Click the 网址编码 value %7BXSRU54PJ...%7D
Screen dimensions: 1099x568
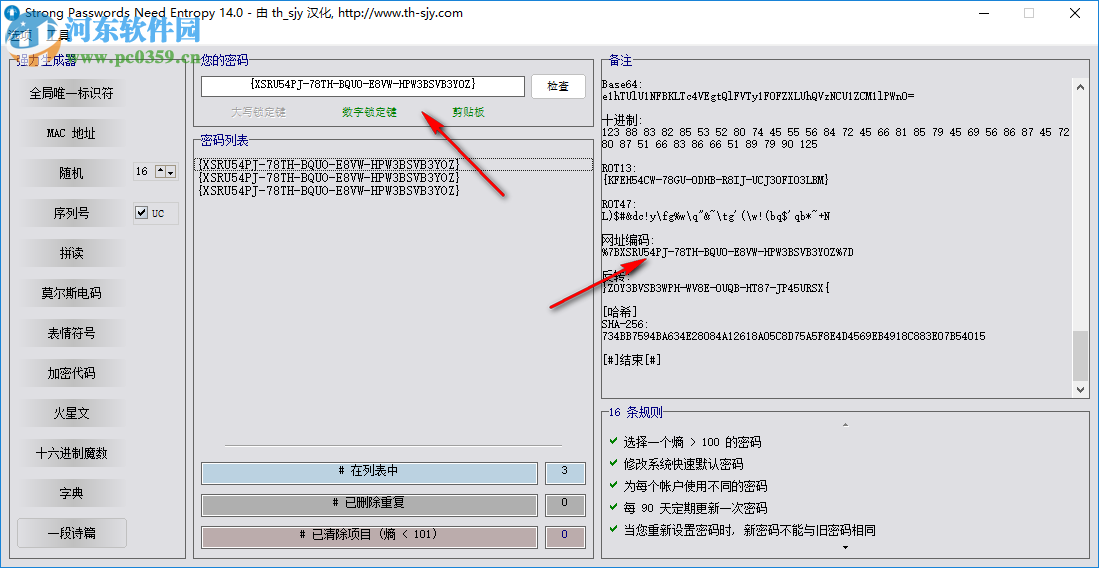point(728,252)
